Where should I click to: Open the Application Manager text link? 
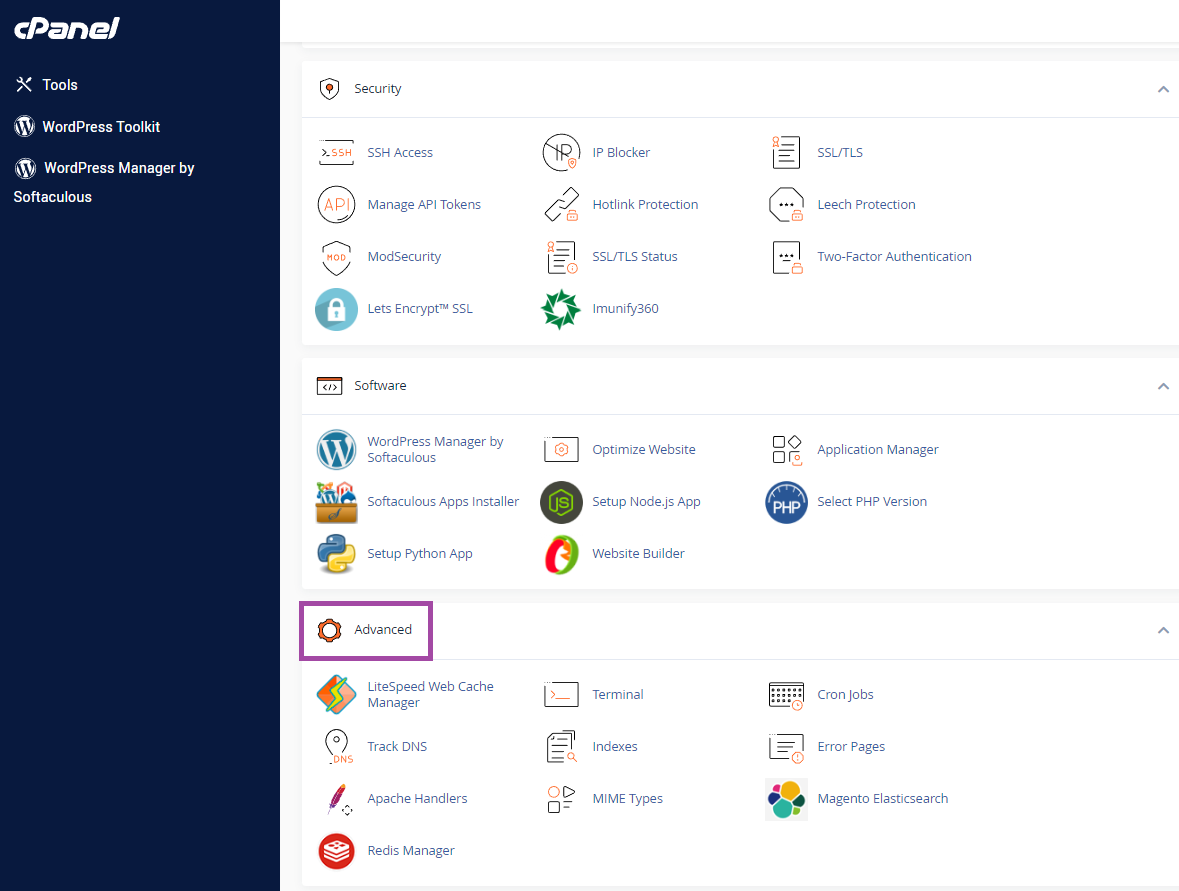[878, 450]
